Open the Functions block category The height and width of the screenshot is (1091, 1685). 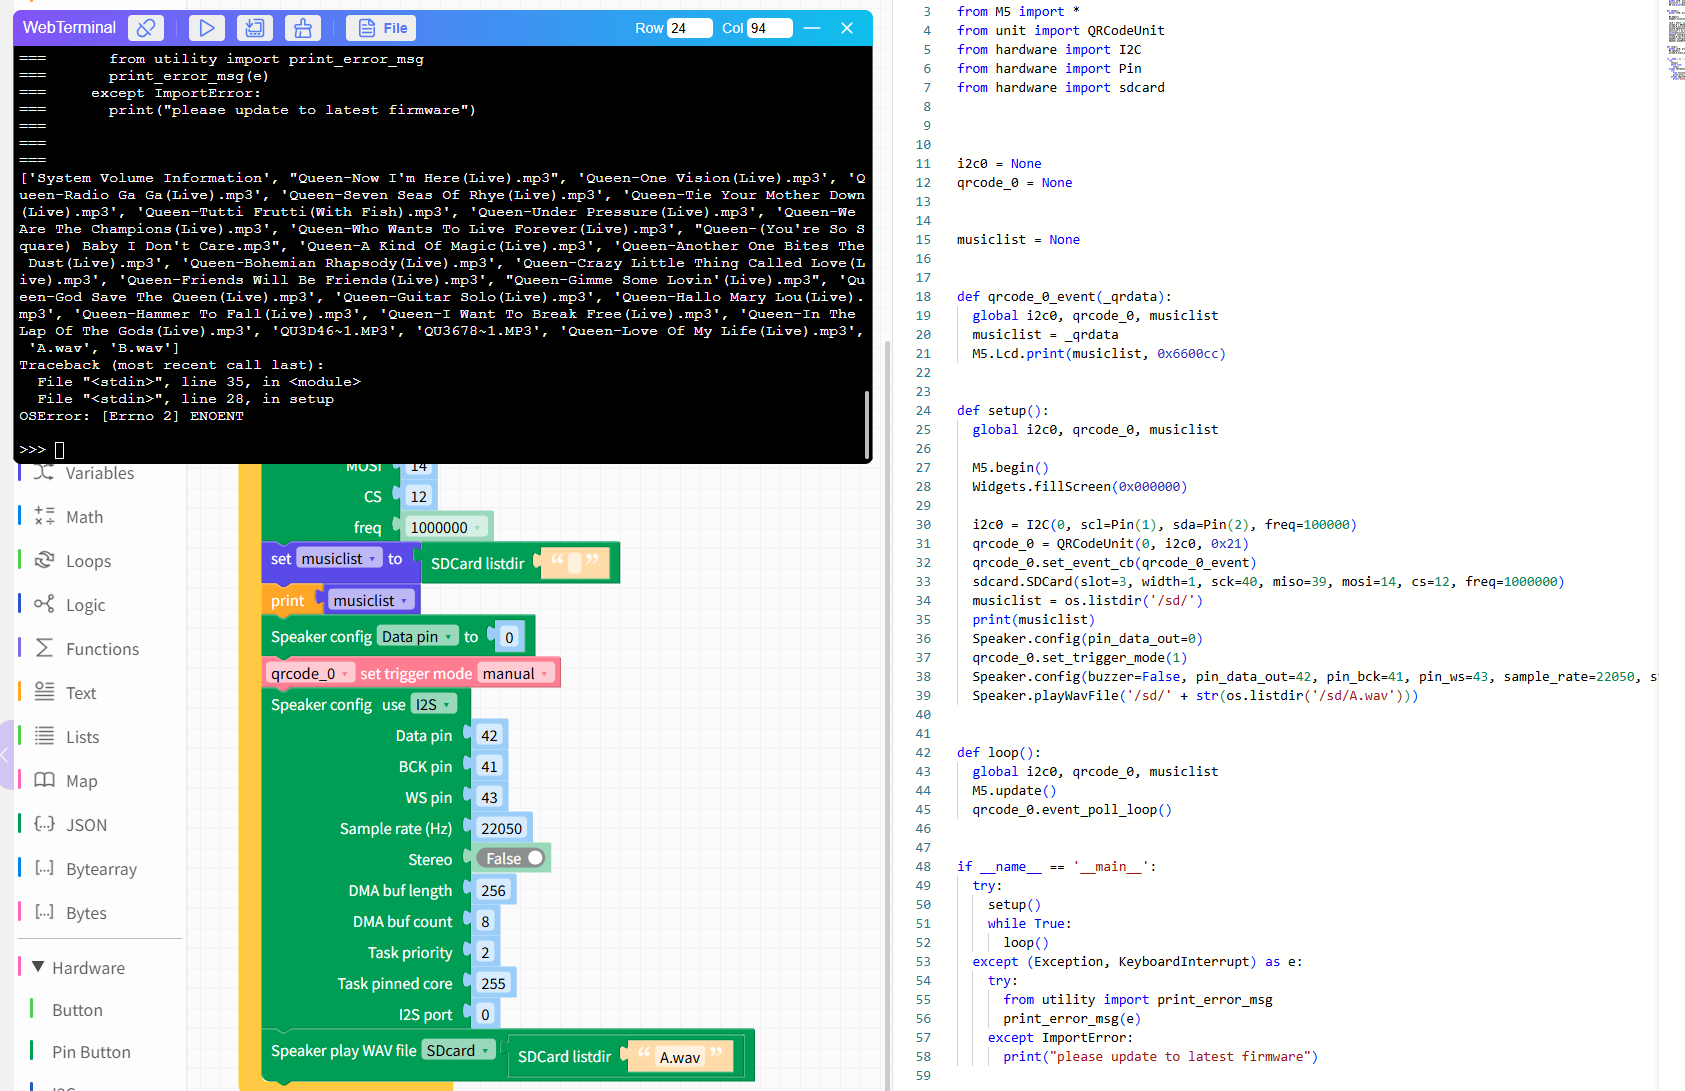102,649
